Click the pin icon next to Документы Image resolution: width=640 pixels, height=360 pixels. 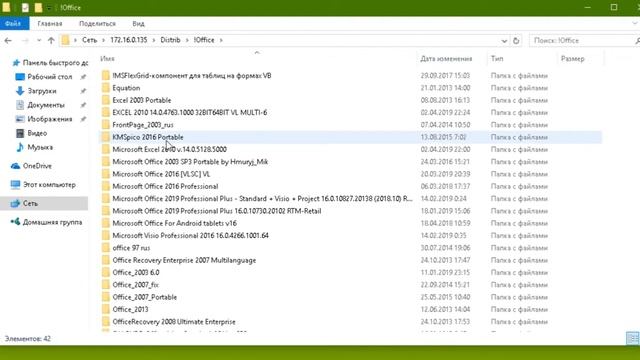click(x=83, y=105)
